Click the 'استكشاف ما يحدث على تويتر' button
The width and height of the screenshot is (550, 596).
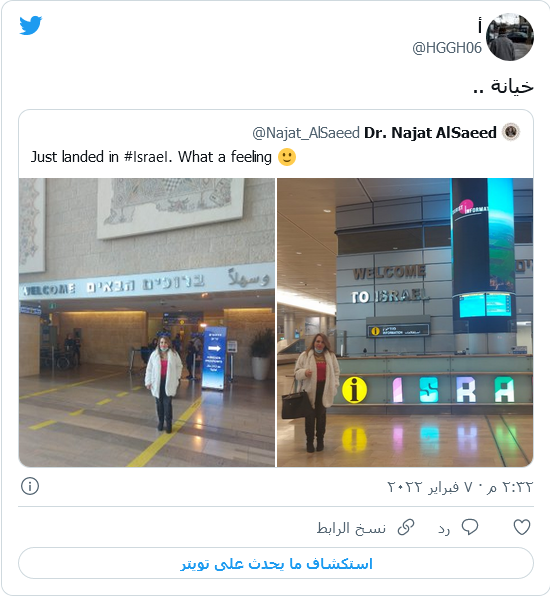[x=276, y=563]
